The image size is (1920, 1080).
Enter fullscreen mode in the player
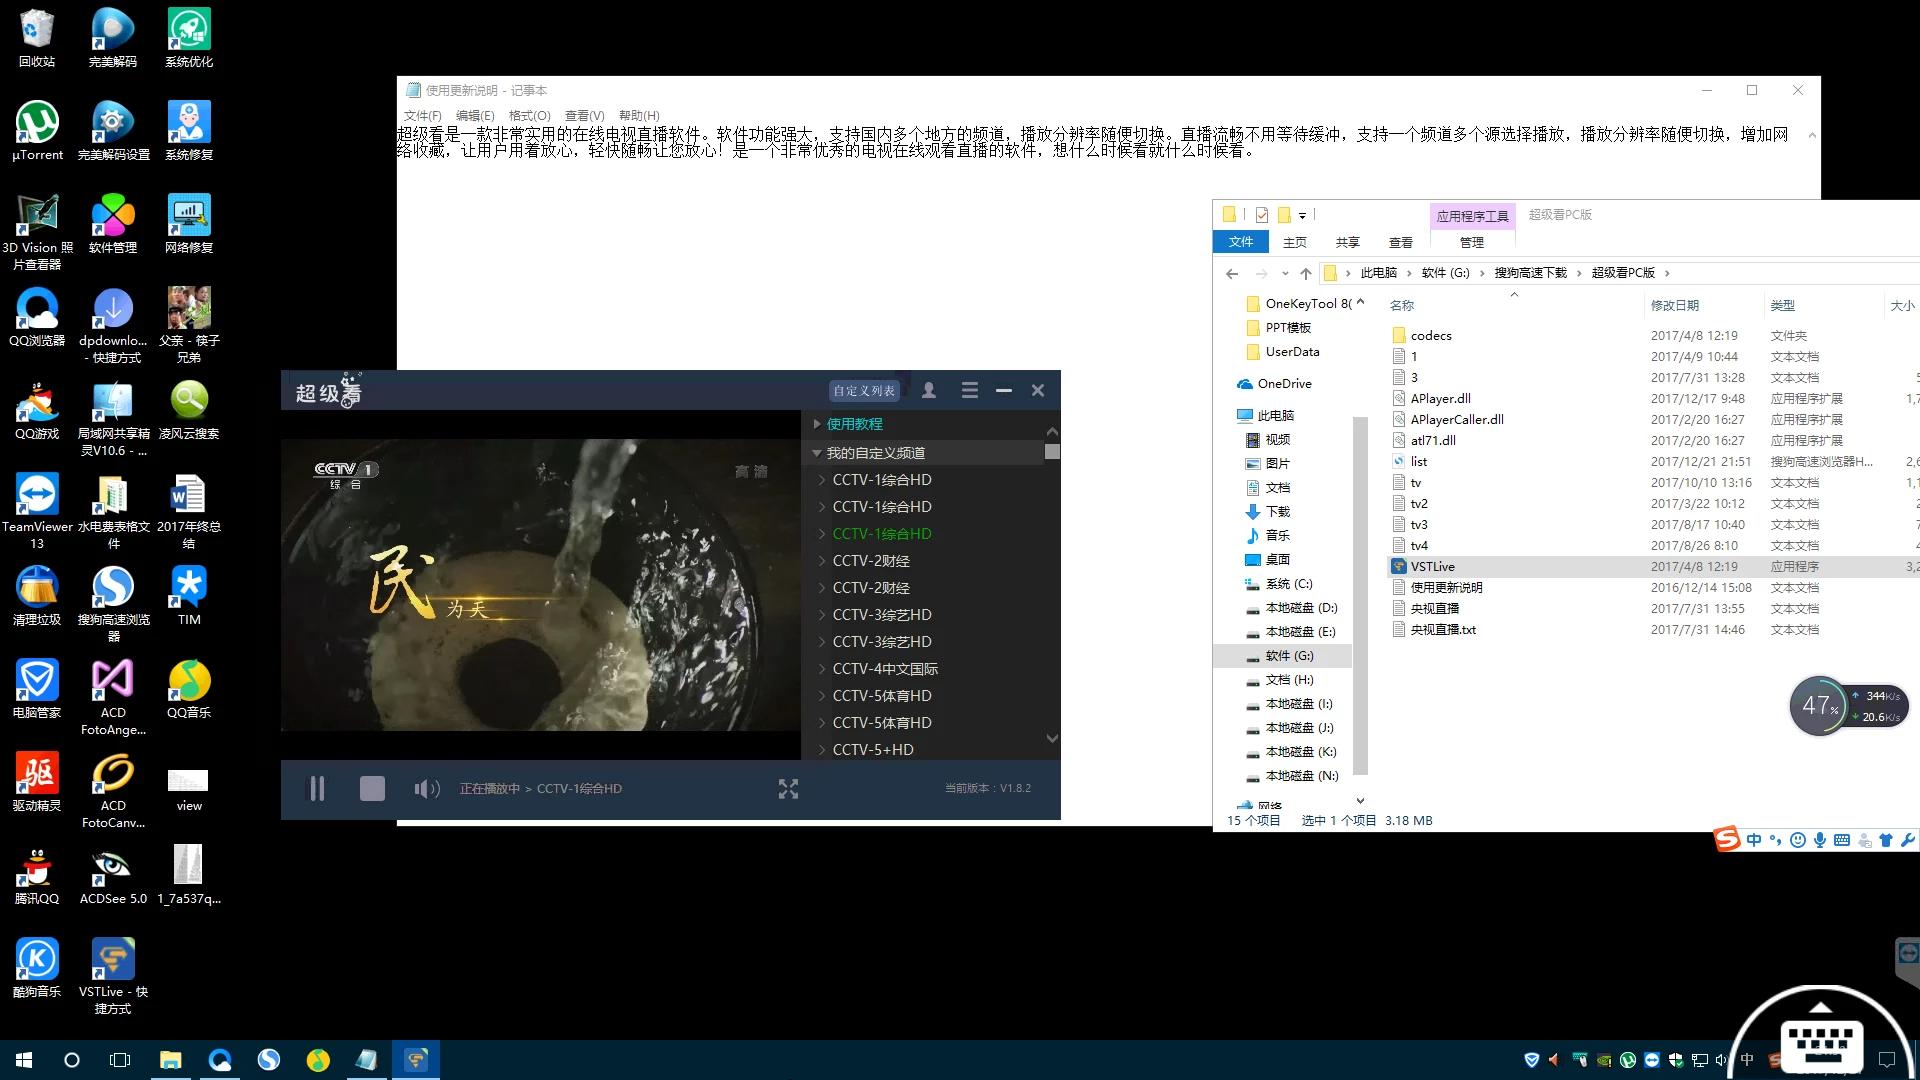788,789
